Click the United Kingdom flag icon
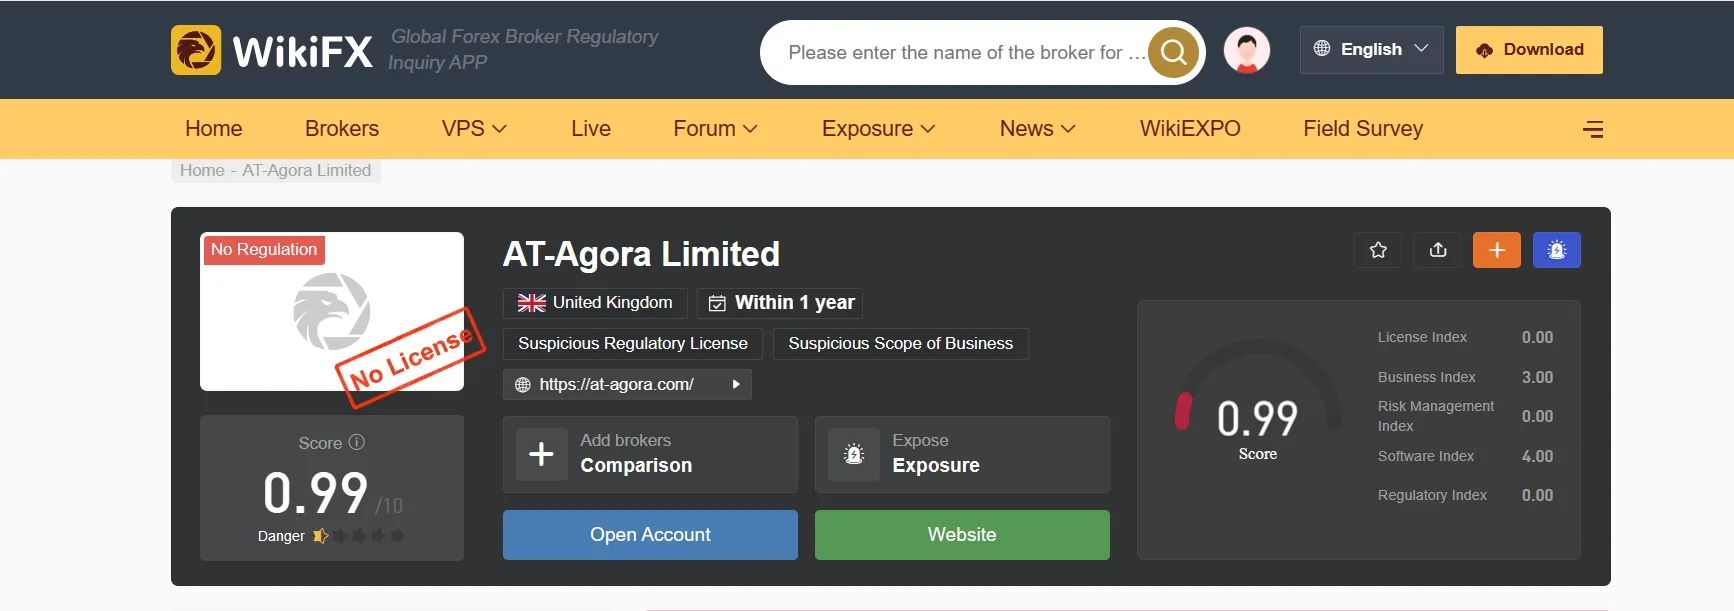1734x611 pixels. pos(532,303)
